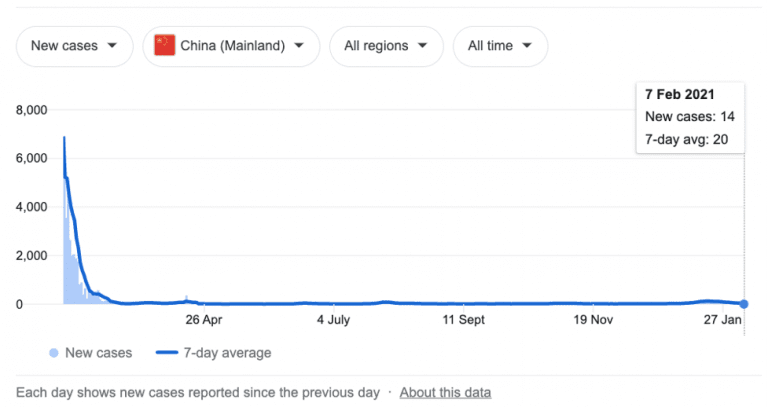Click the 11 Sept axis label
Screen dimensions: 768x407
click(x=463, y=320)
